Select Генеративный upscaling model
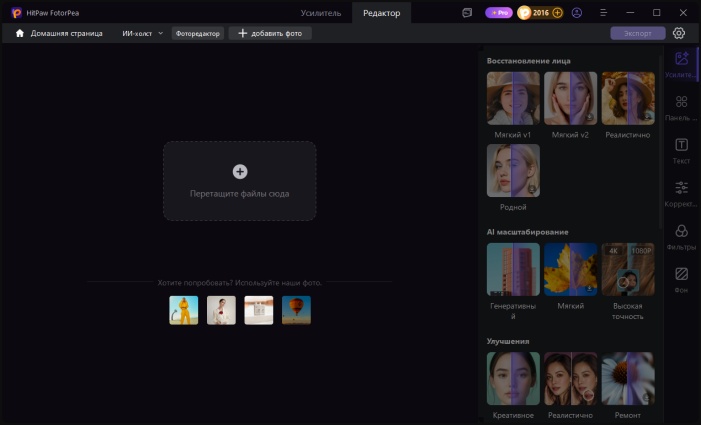The image size is (701, 425). [x=513, y=269]
